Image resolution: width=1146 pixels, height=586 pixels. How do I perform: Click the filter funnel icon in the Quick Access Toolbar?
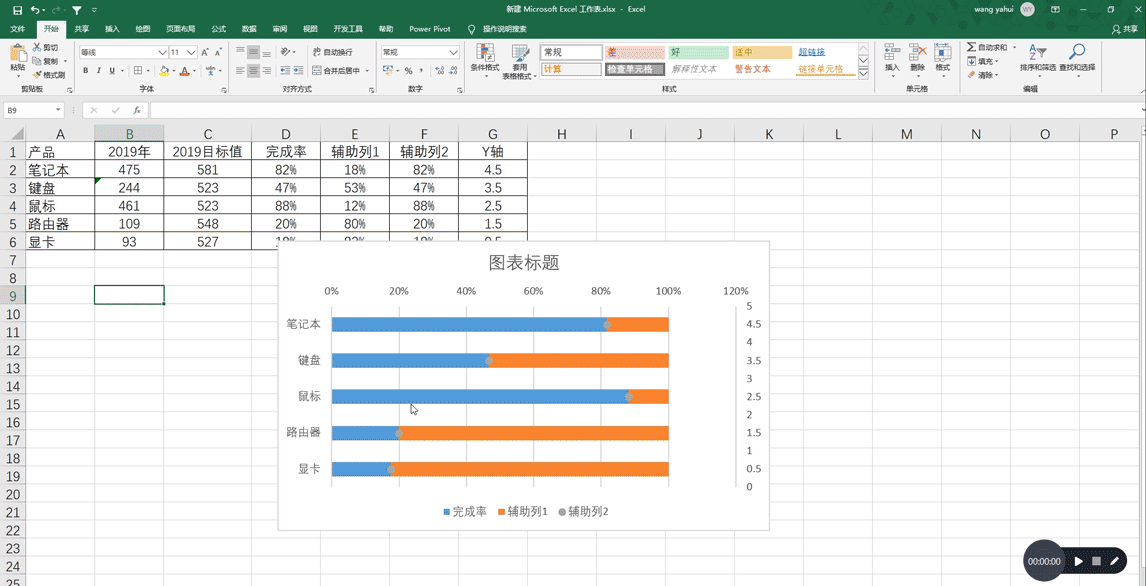pyautogui.click(x=77, y=10)
